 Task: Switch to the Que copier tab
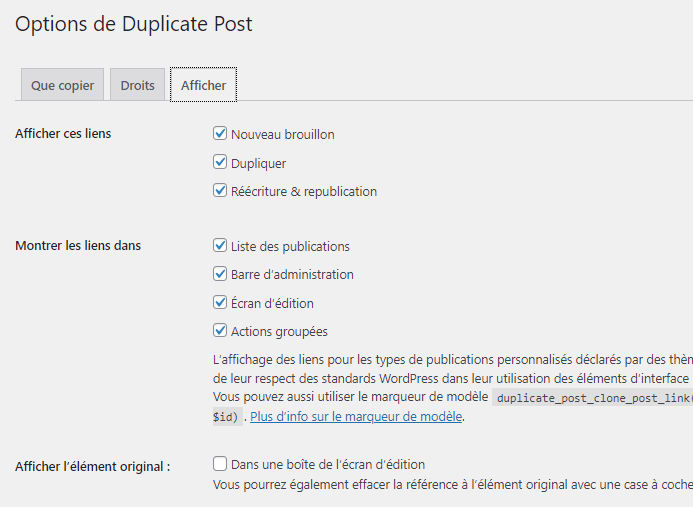[62, 84]
